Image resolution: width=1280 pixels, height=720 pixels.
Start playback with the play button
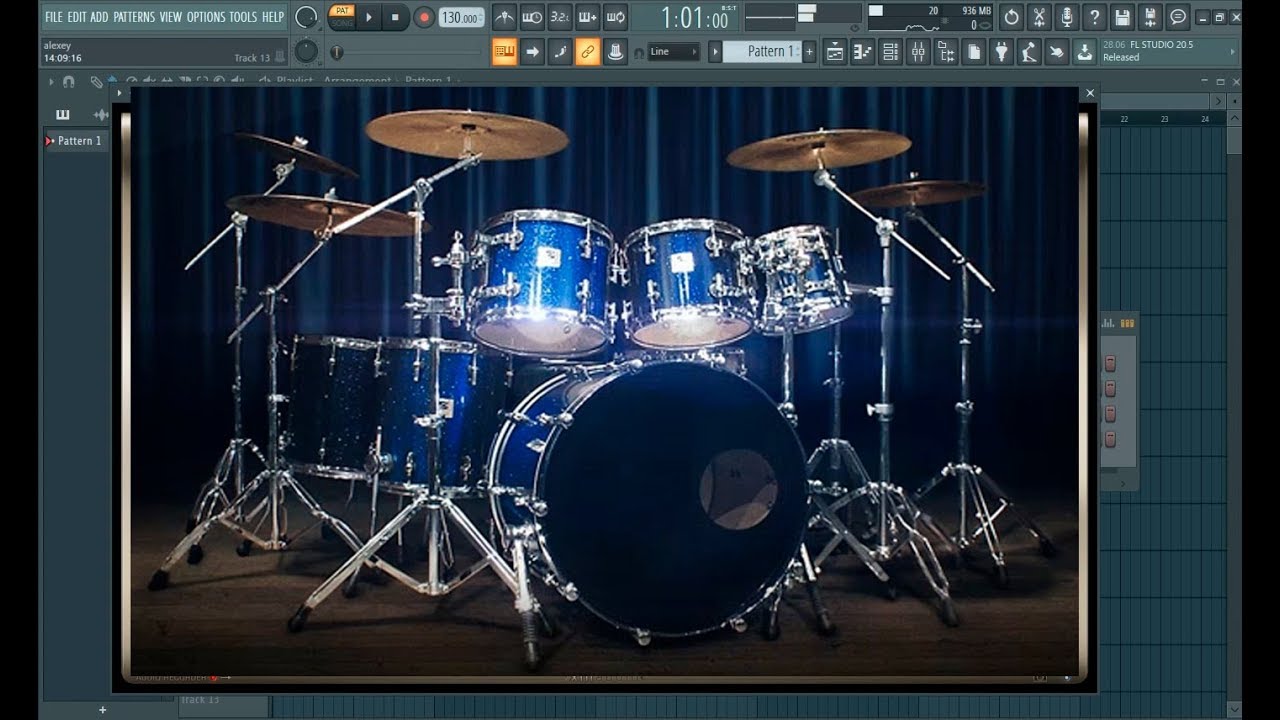369,17
